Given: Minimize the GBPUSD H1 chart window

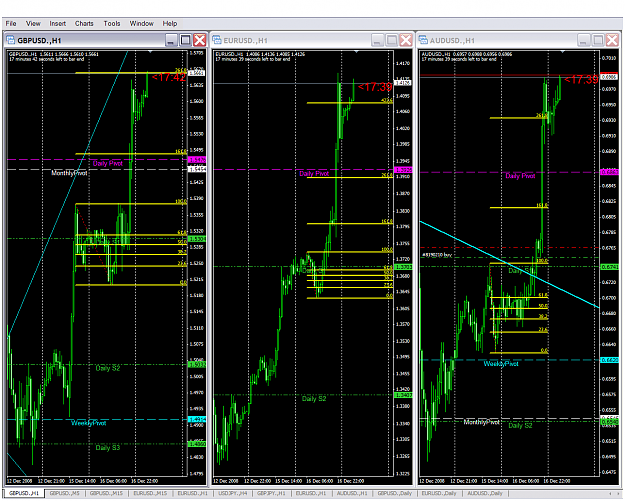Looking at the screenshot, I should 171,40.
